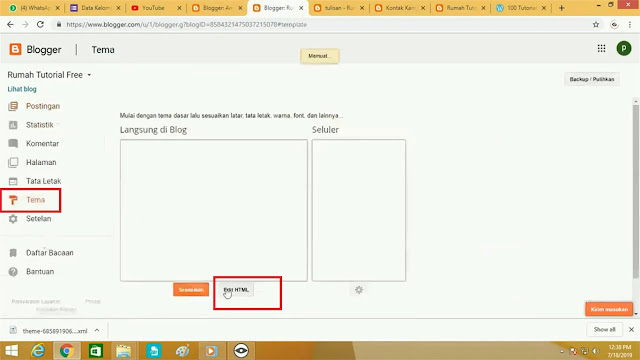The width and height of the screenshot is (640, 360).
Task: Open the Setelan gear icon in the sidebar
Action: click(x=13, y=219)
